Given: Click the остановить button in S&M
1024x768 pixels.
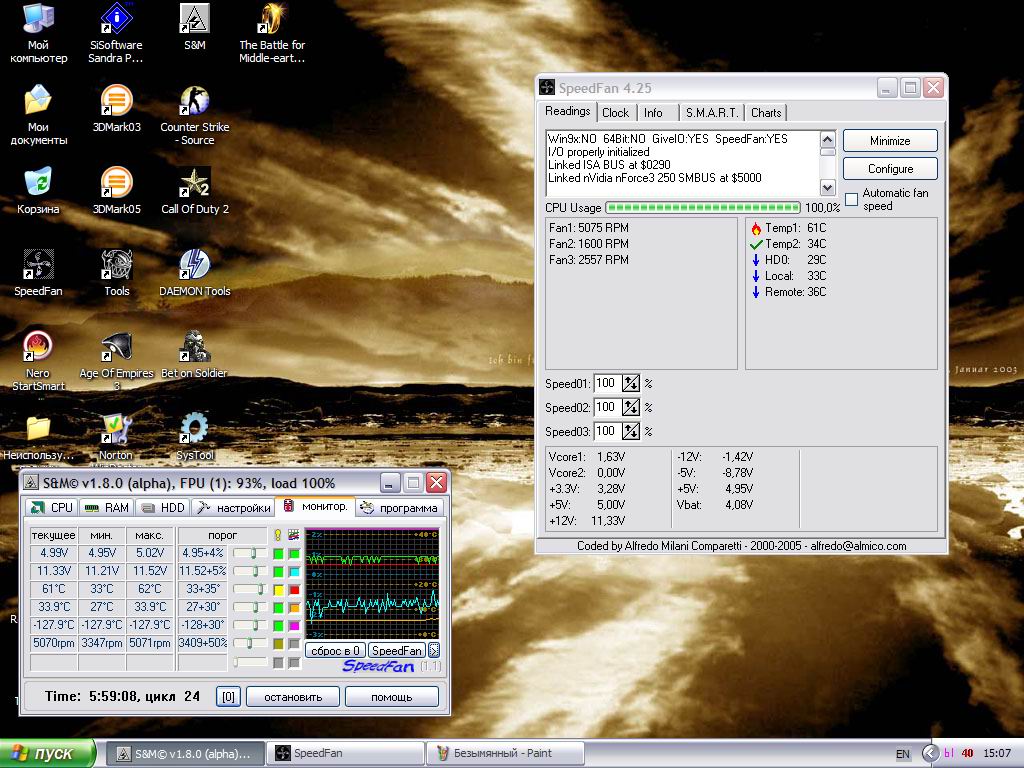Looking at the screenshot, I should click(293, 697).
